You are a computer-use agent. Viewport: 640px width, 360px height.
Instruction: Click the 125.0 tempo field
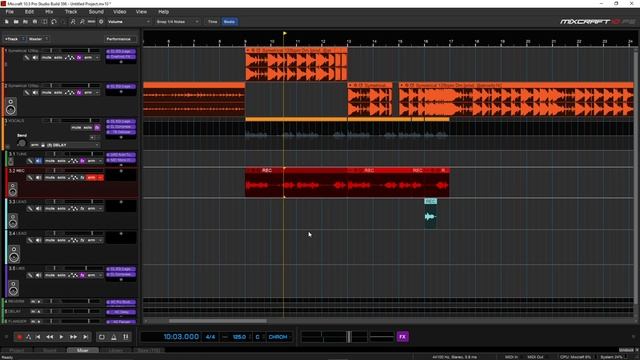239,337
